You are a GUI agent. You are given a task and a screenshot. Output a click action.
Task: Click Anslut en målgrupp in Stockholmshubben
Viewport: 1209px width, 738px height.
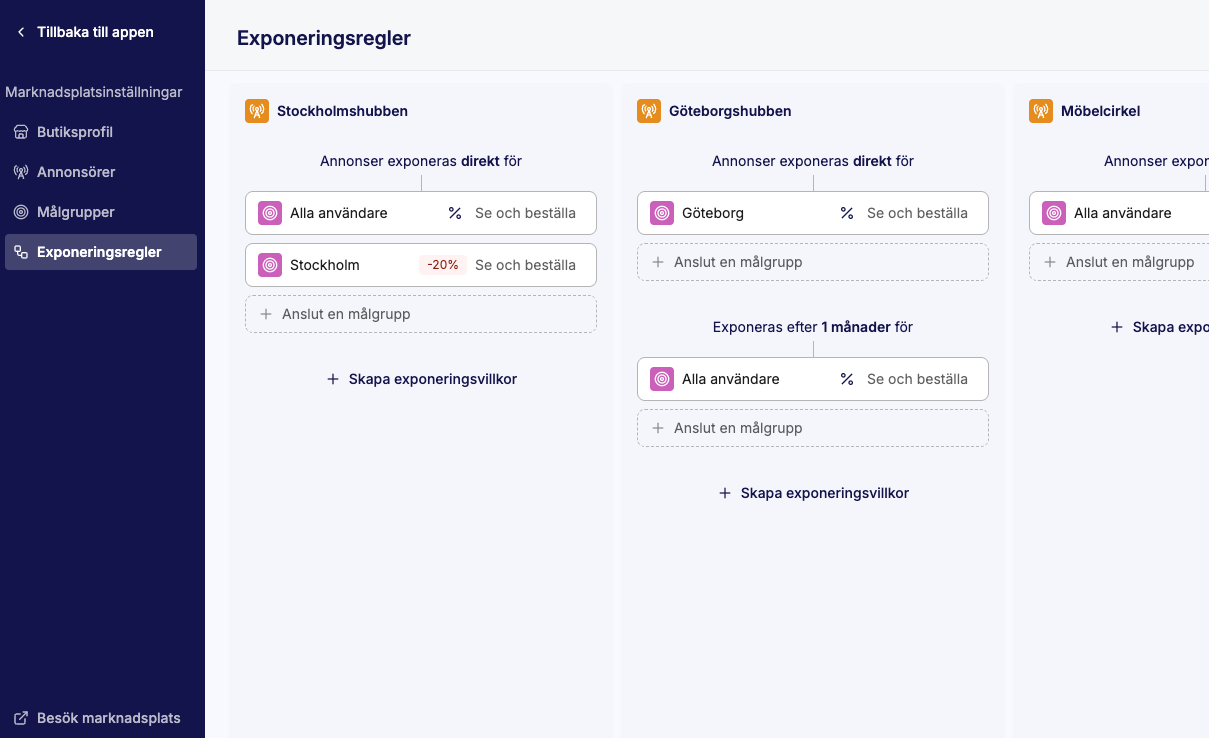pyautogui.click(x=421, y=314)
